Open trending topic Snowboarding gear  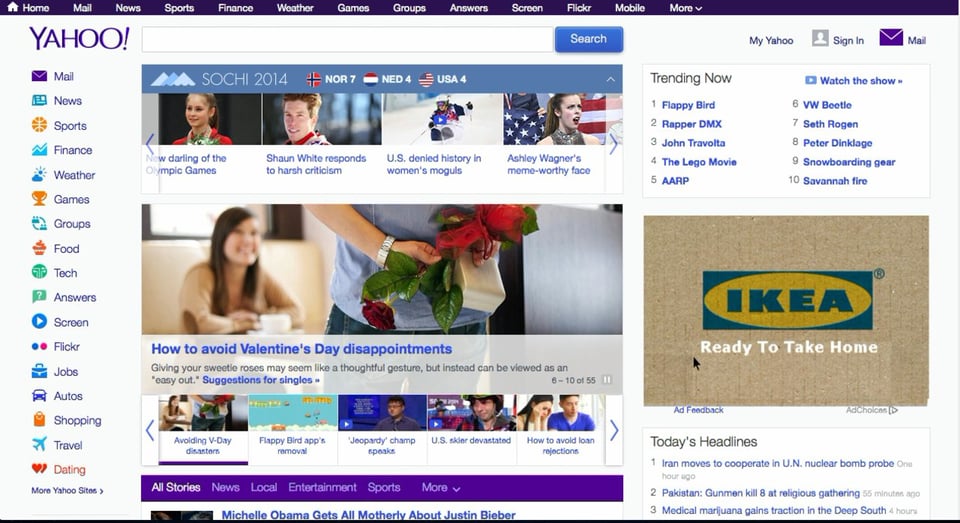tap(849, 162)
